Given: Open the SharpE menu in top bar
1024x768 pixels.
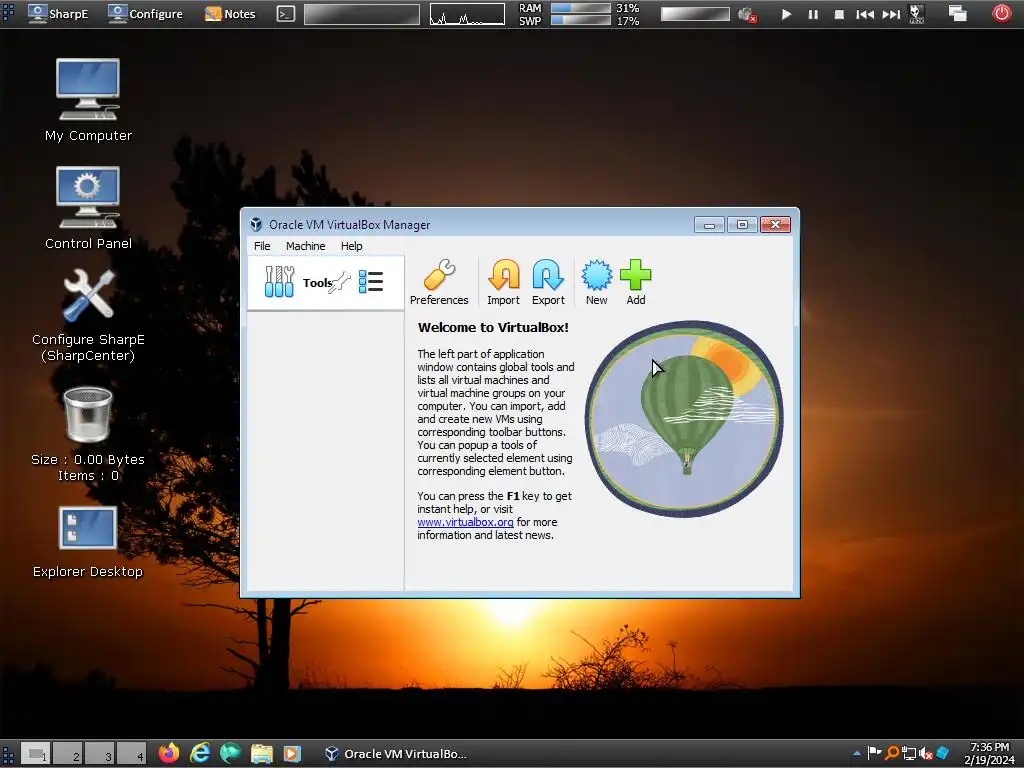Looking at the screenshot, I should point(59,14).
